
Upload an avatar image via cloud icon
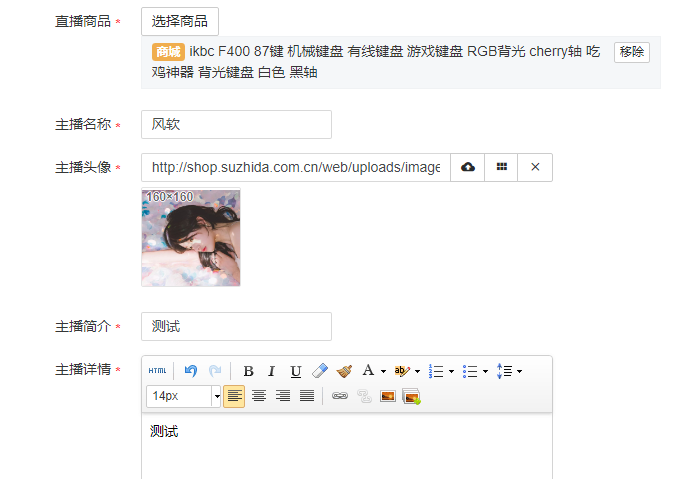[x=468, y=167]
